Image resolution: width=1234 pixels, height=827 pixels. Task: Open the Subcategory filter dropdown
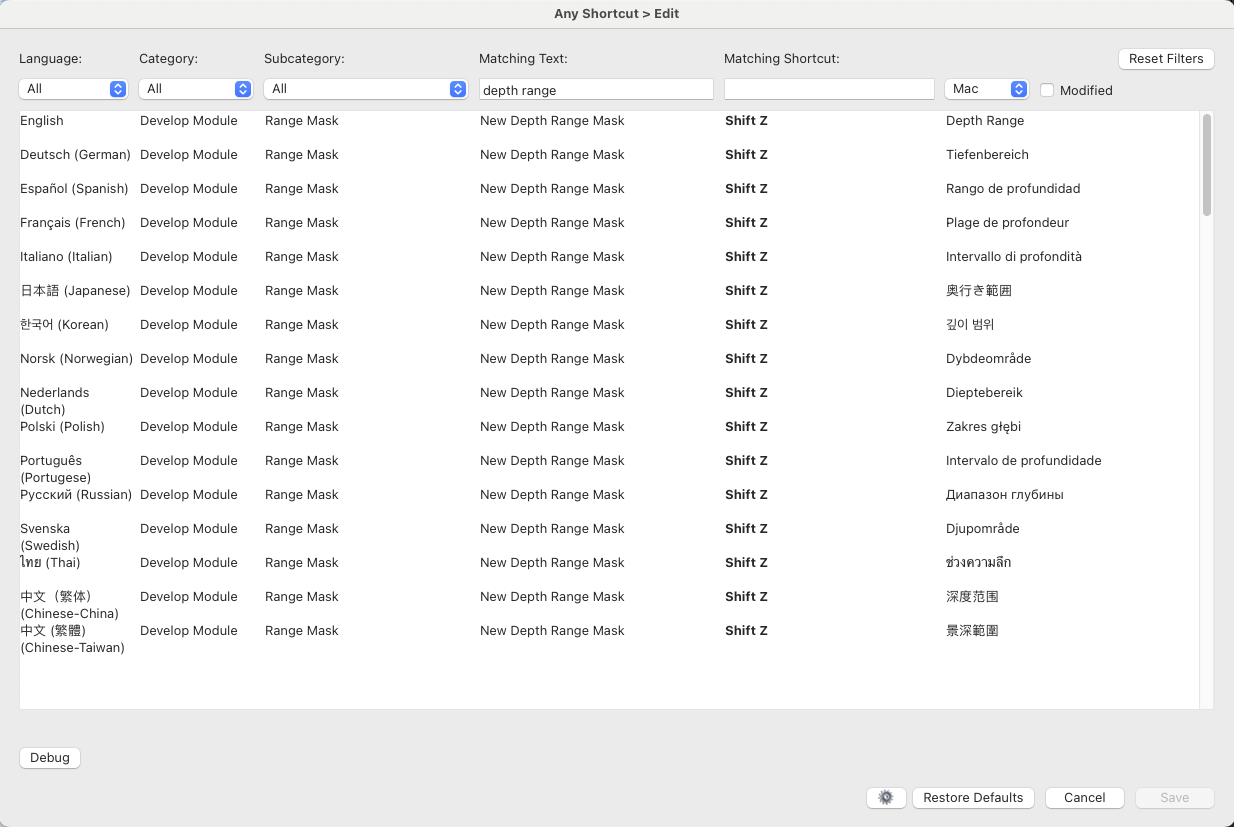coord(366,89)
